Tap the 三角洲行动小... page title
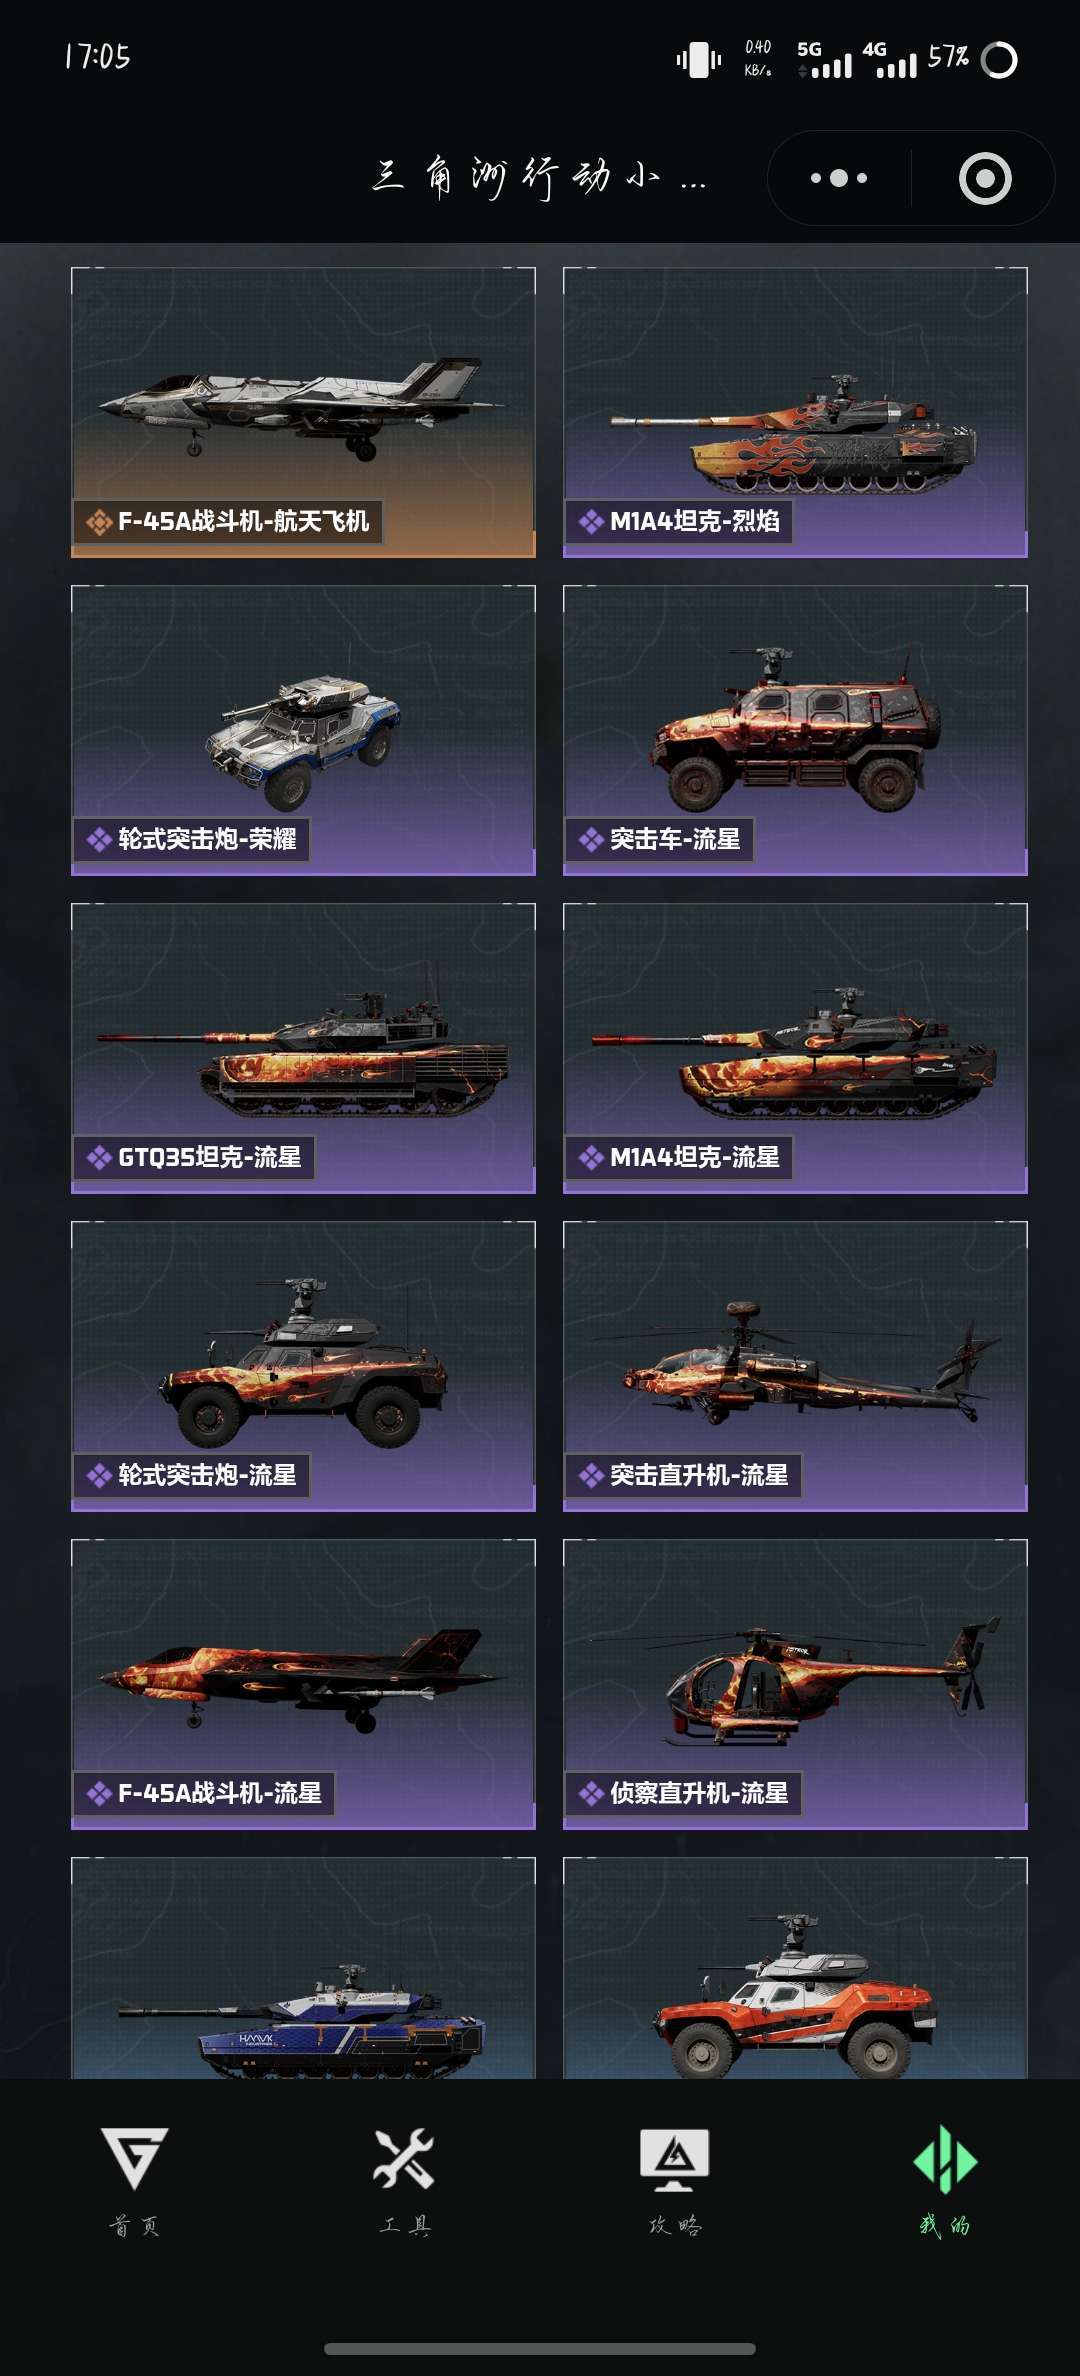 (x=539, y=178)
